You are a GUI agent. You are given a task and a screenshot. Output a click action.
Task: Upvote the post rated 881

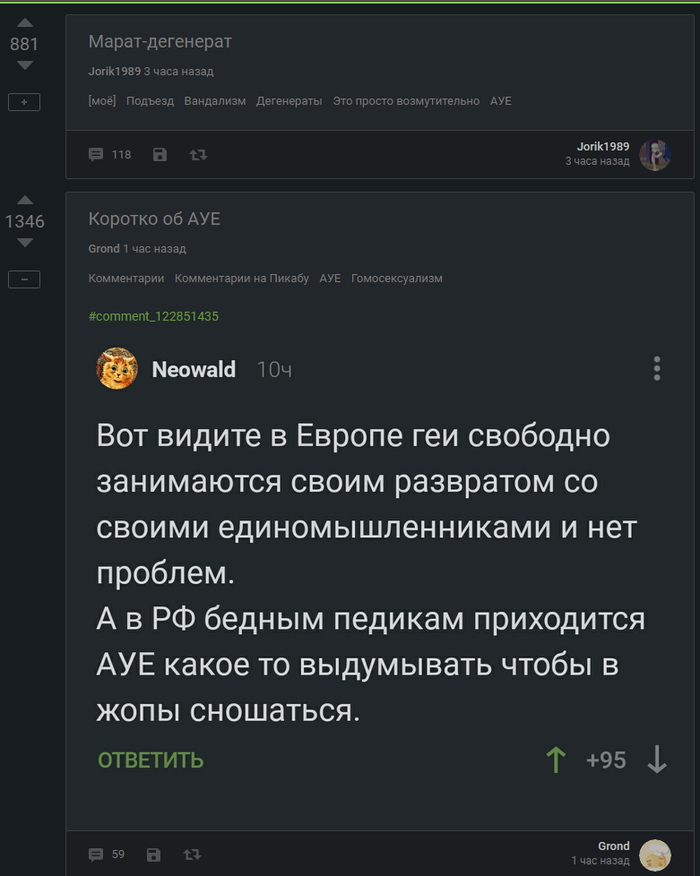[x=25, y=23]
